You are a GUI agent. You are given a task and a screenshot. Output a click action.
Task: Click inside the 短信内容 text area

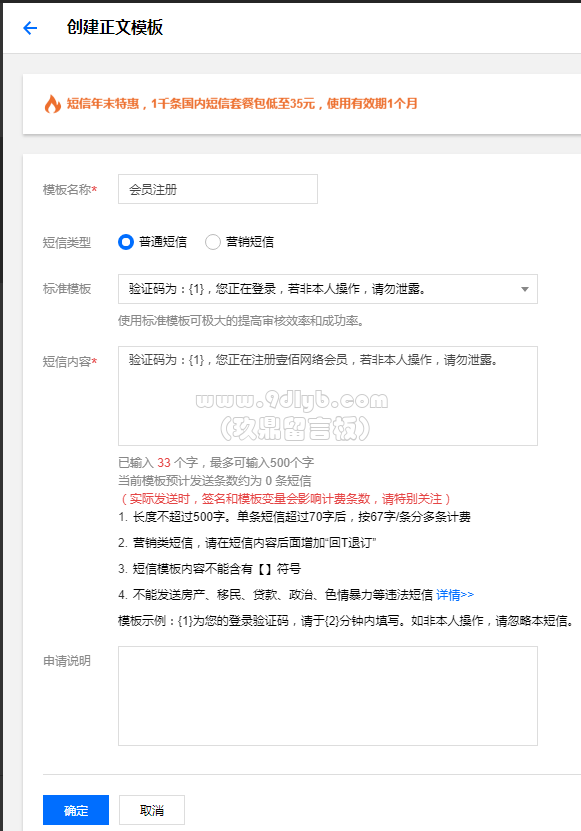click(x=328, y=396)
